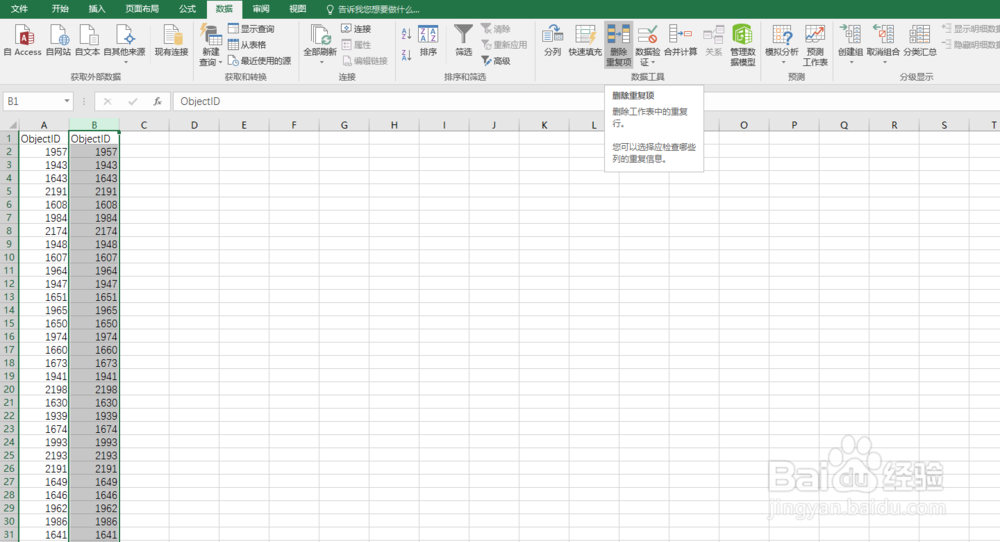Click the Name Box showing B1
Image resolution: width=1000 pixels, height=542 pixels.
(x=33, y=101)
